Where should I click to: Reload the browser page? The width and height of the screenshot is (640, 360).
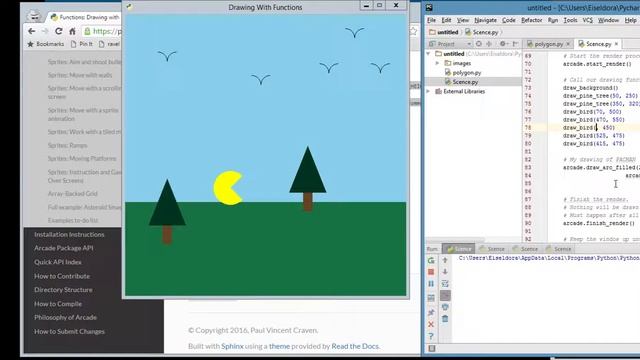[x=59, y=31]
